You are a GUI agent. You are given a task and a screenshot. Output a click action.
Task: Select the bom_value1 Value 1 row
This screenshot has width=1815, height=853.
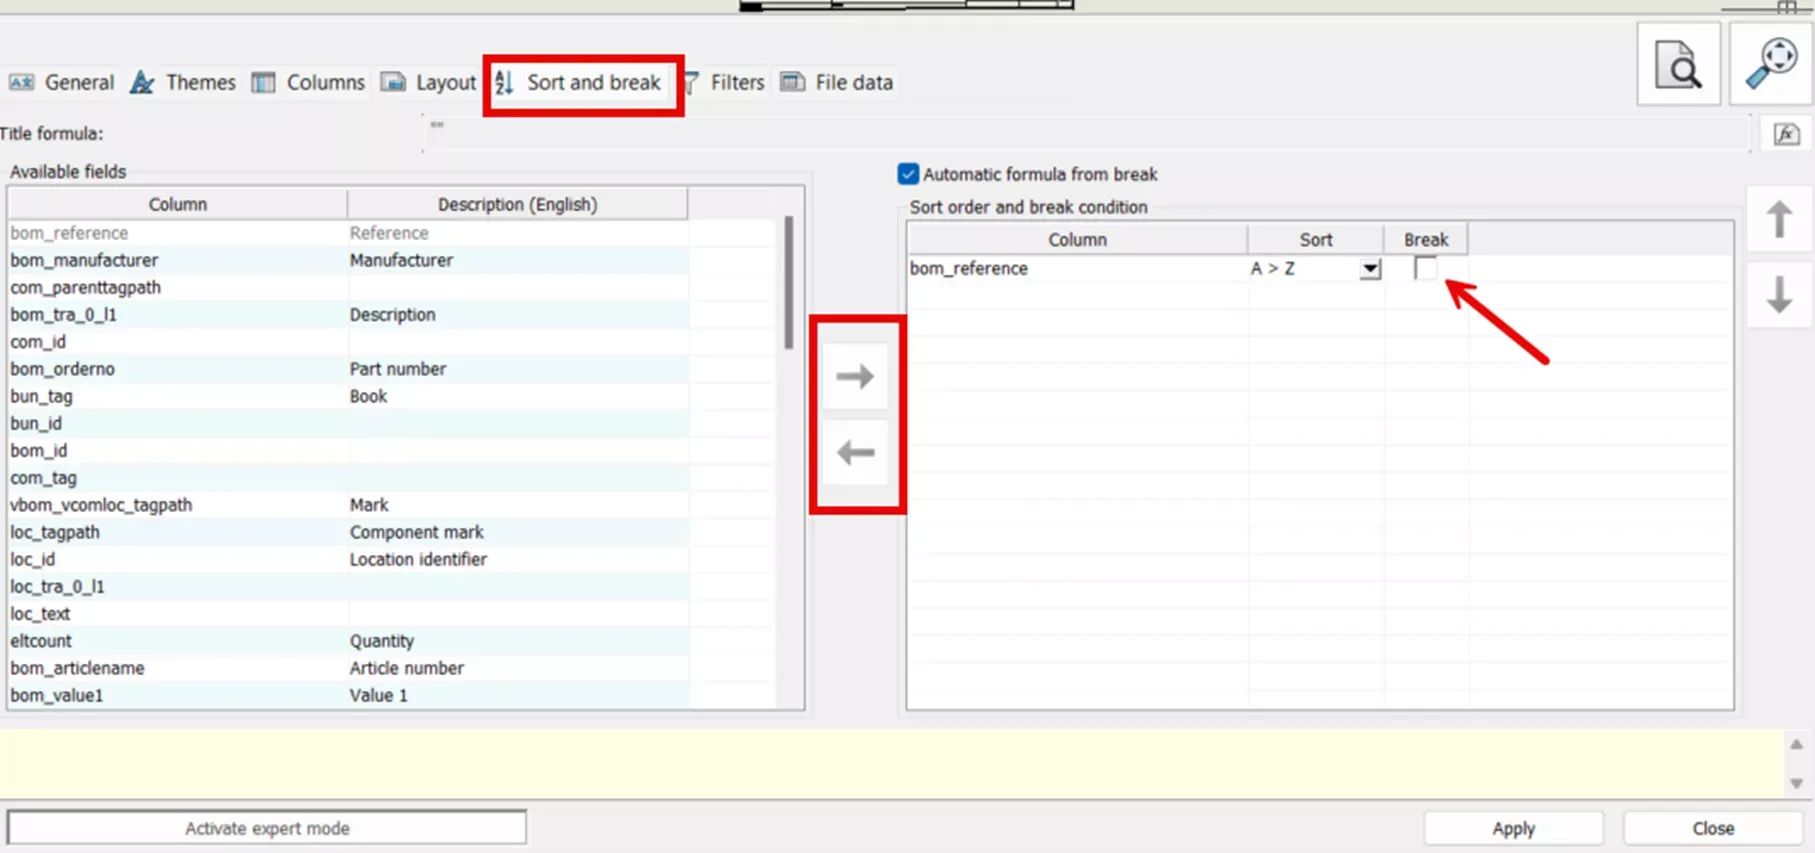[x=348, y=695]
